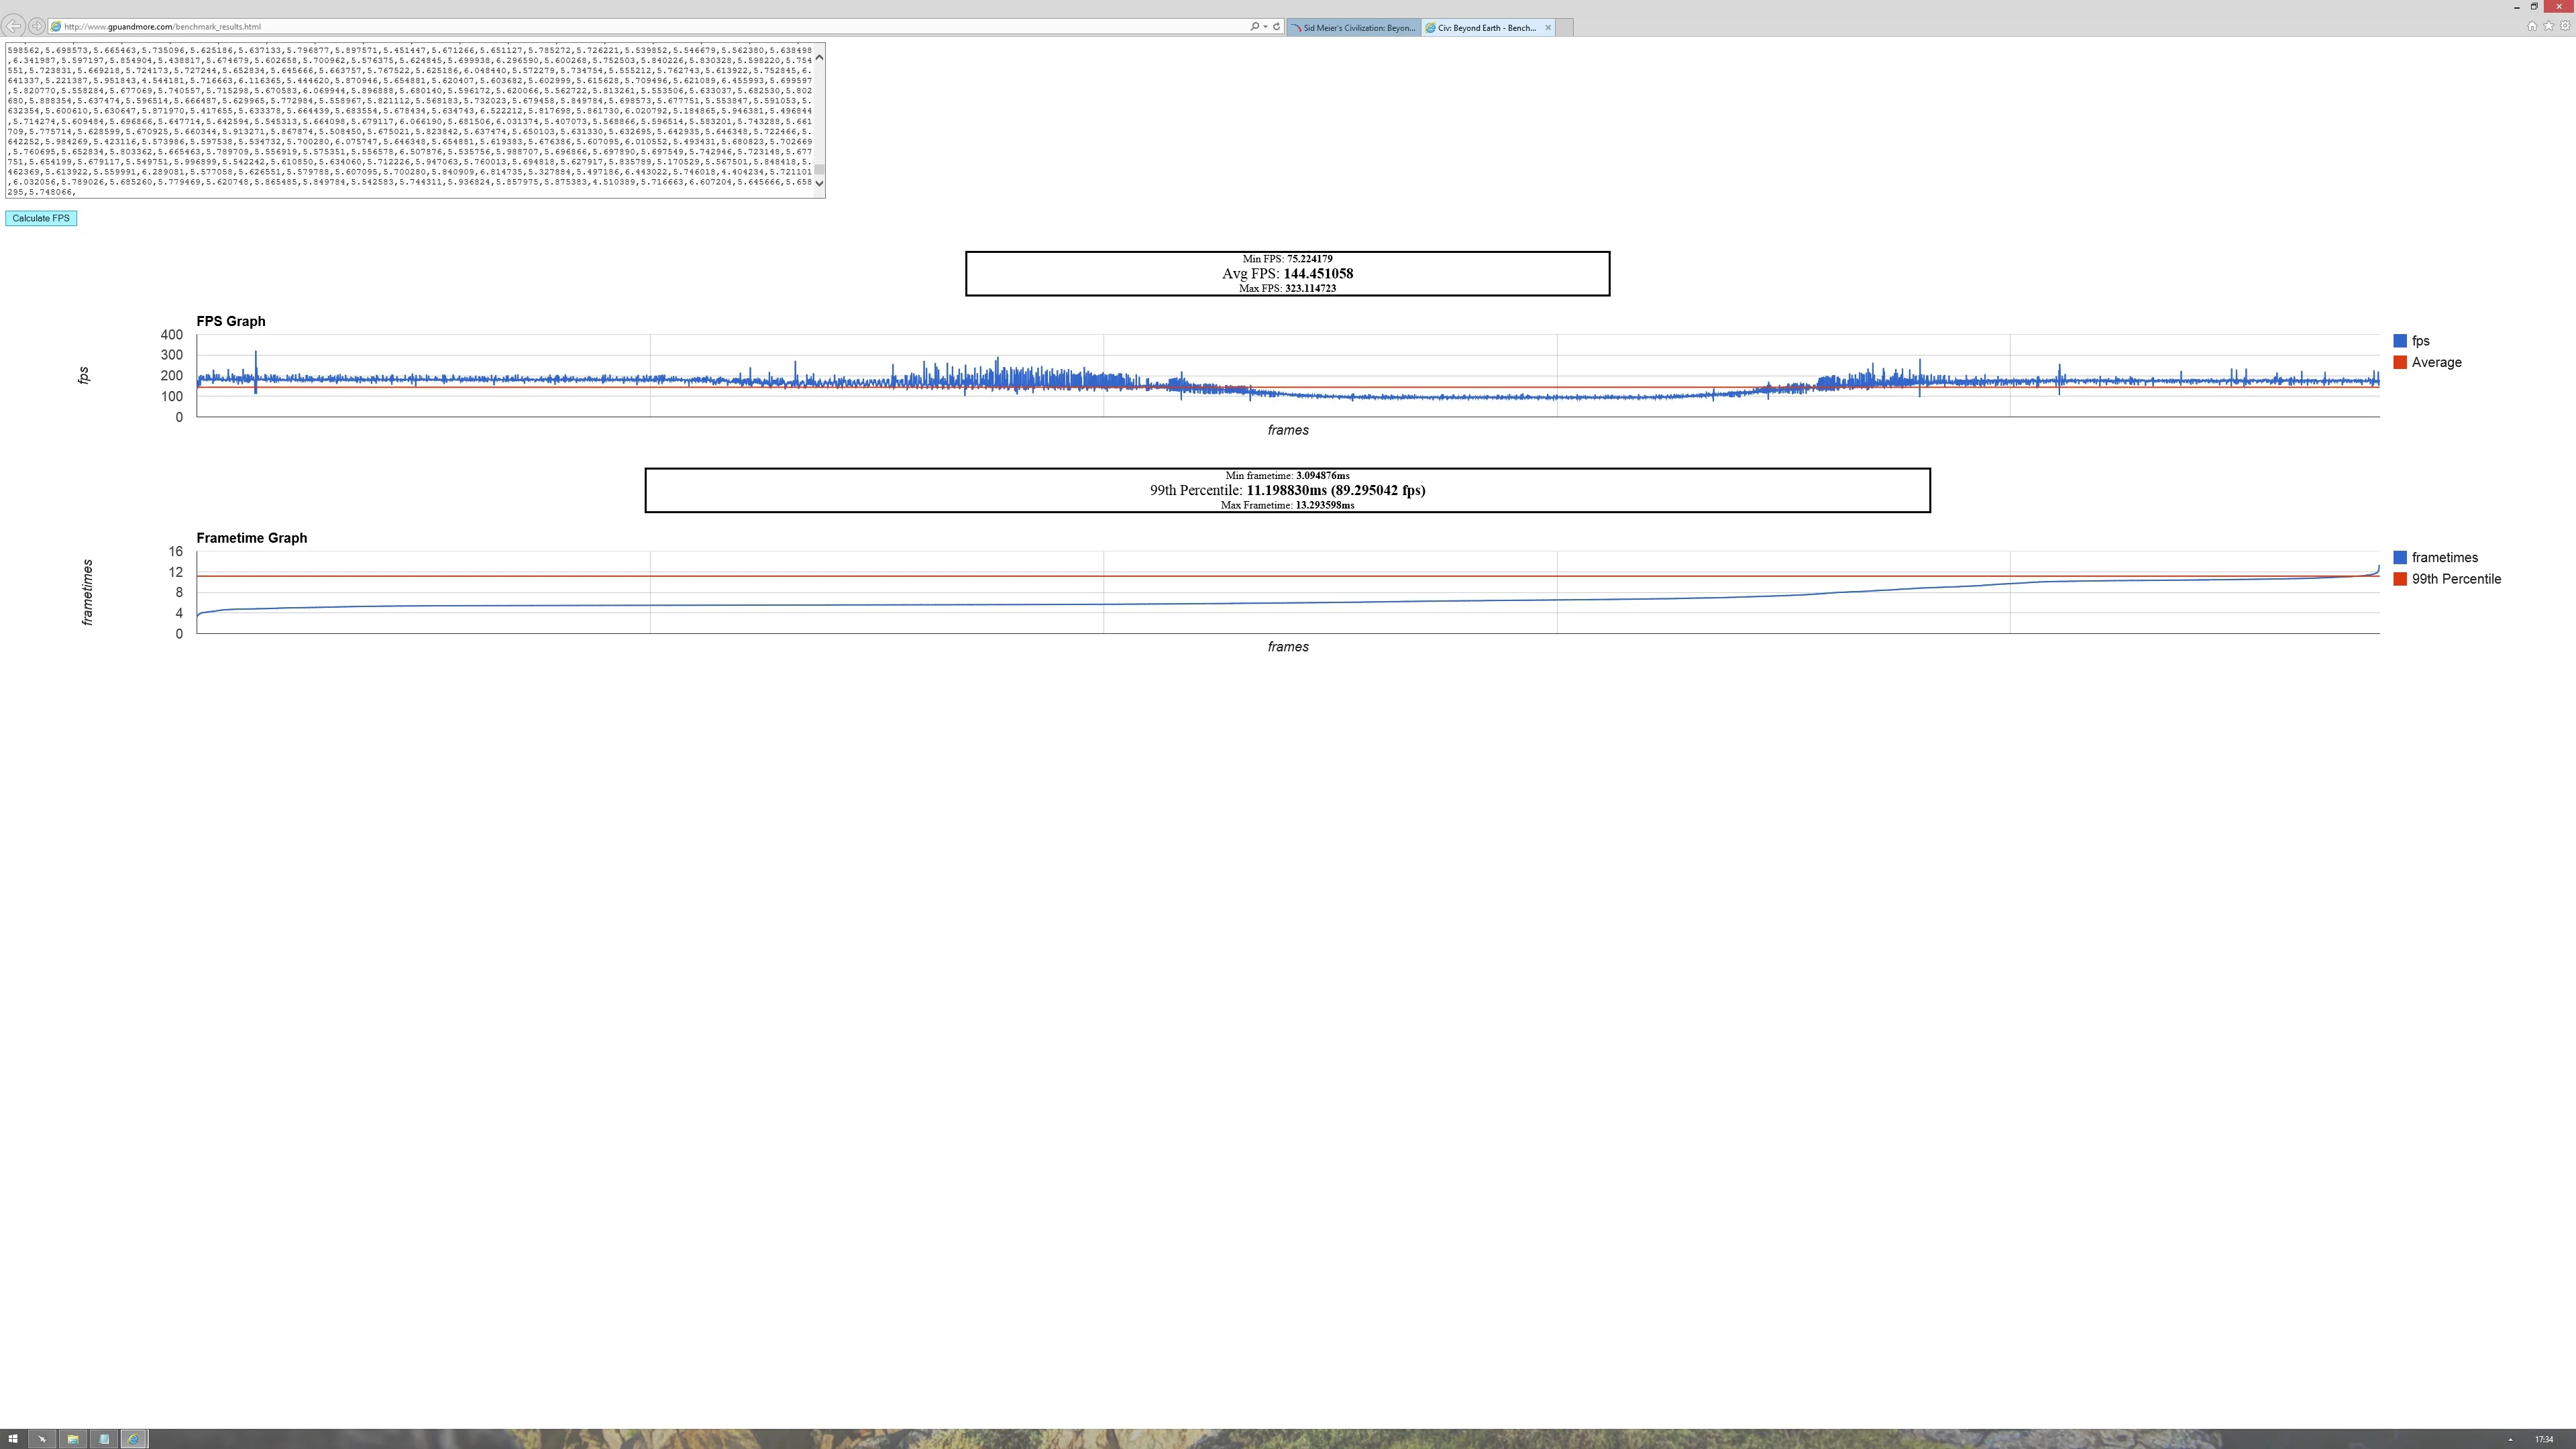
Task: Refresh the page with the reload icon
Action: point(1276,27)
